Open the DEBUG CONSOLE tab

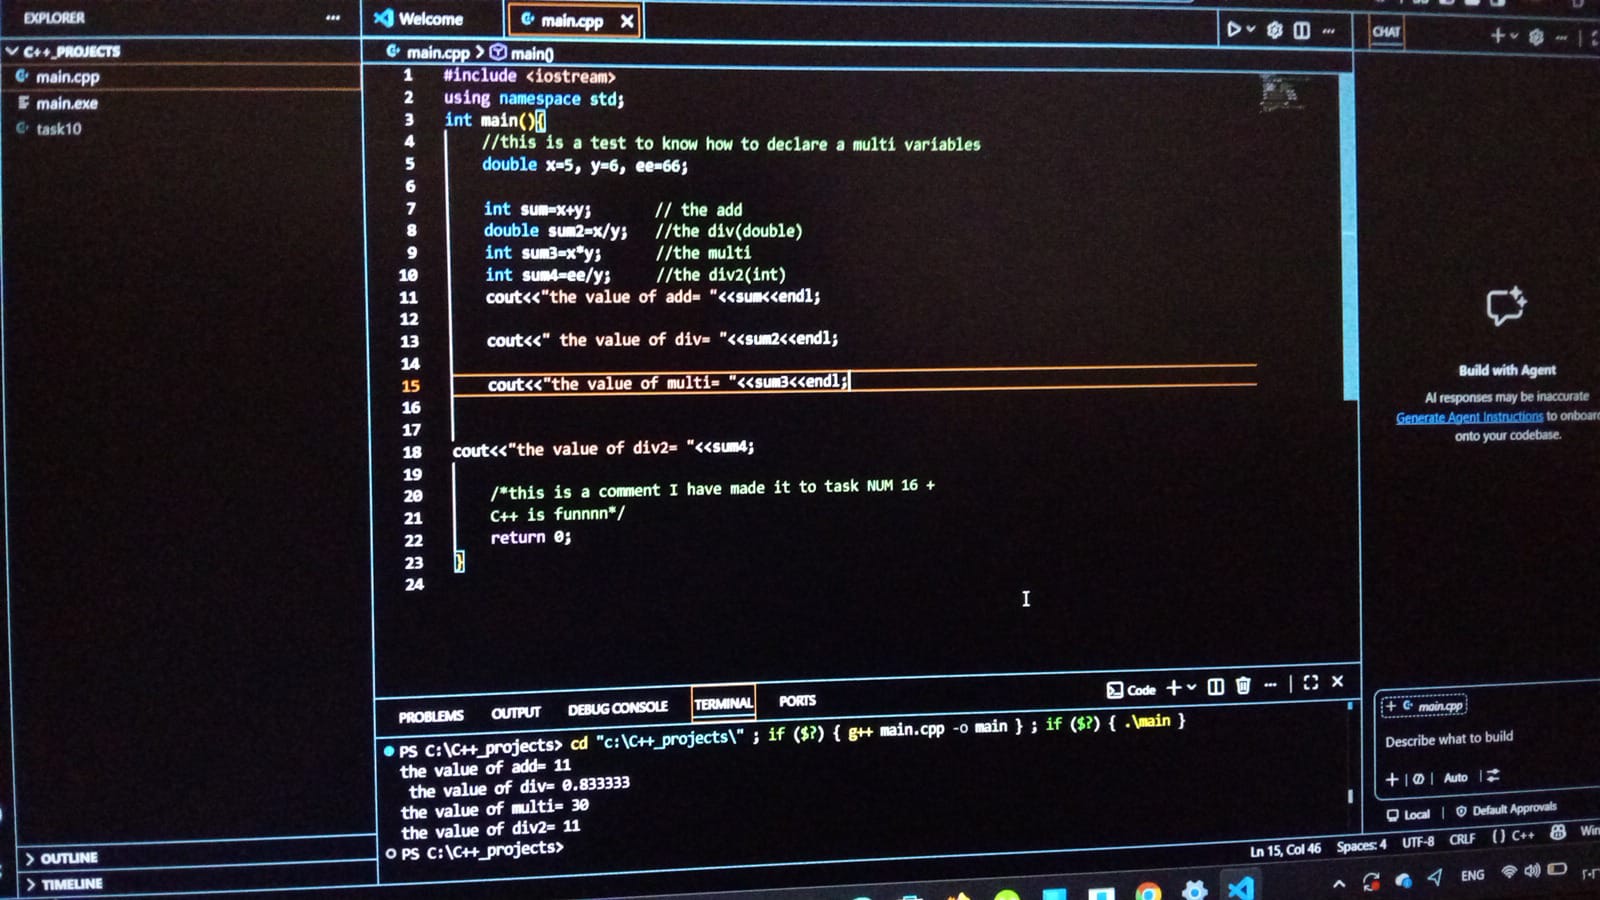[618, 708]
